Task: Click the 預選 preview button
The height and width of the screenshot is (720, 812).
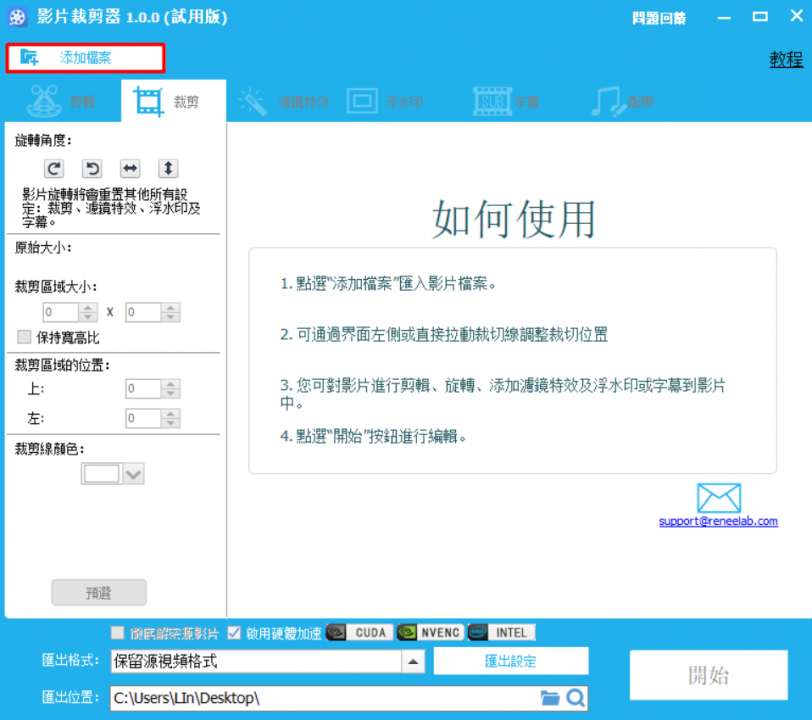Action: pyautogui.click(x=98, y=593)
